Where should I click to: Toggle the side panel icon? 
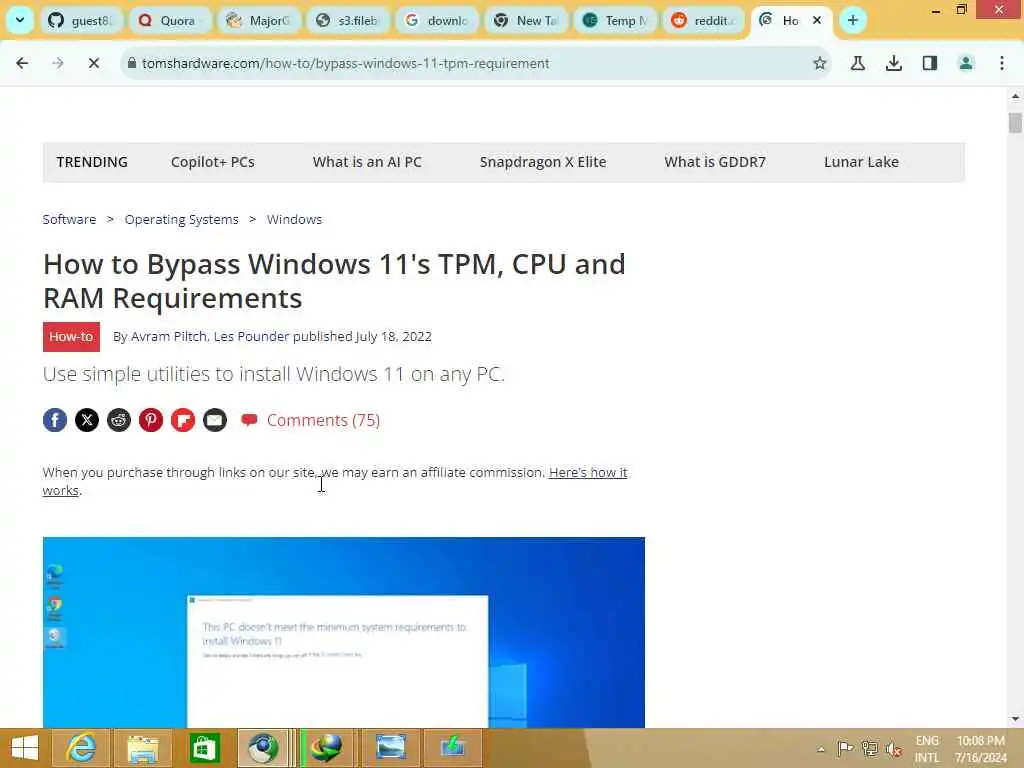[929, 63]
